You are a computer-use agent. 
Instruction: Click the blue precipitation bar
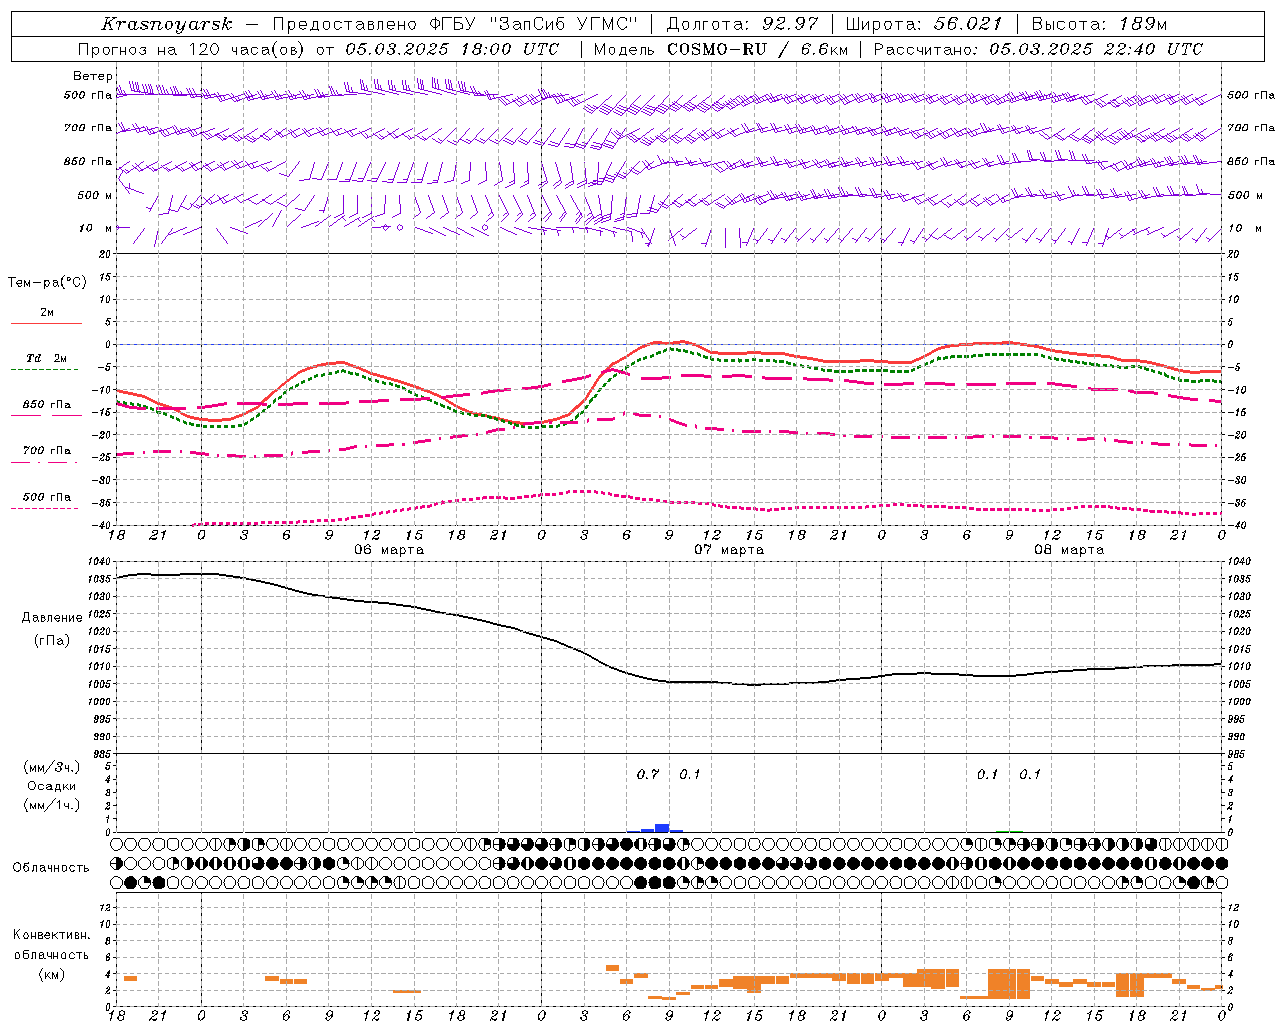click(x=661, y=828)
